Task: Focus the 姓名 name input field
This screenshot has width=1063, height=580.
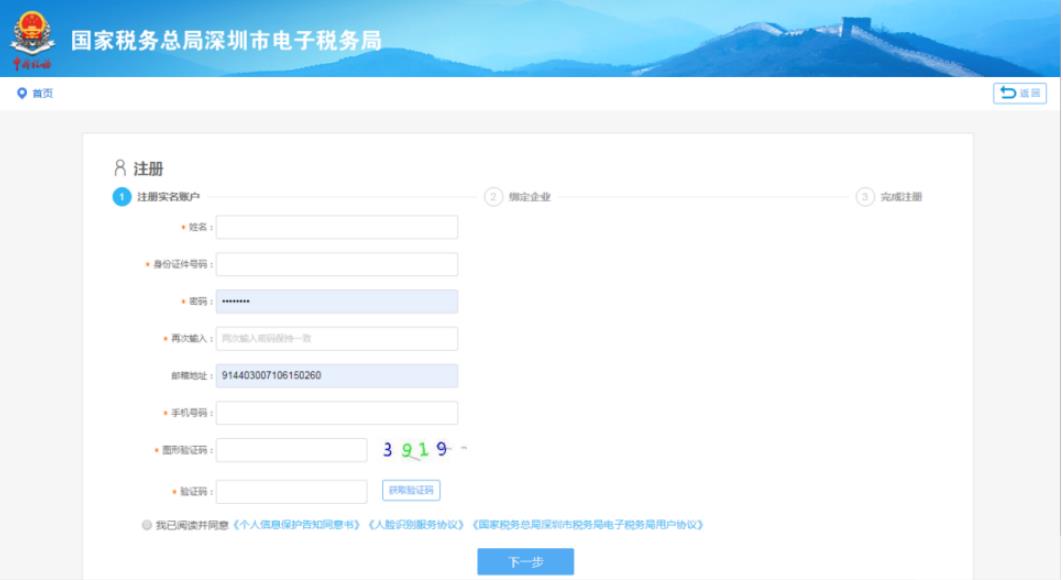Action: [x=337, y=227]
